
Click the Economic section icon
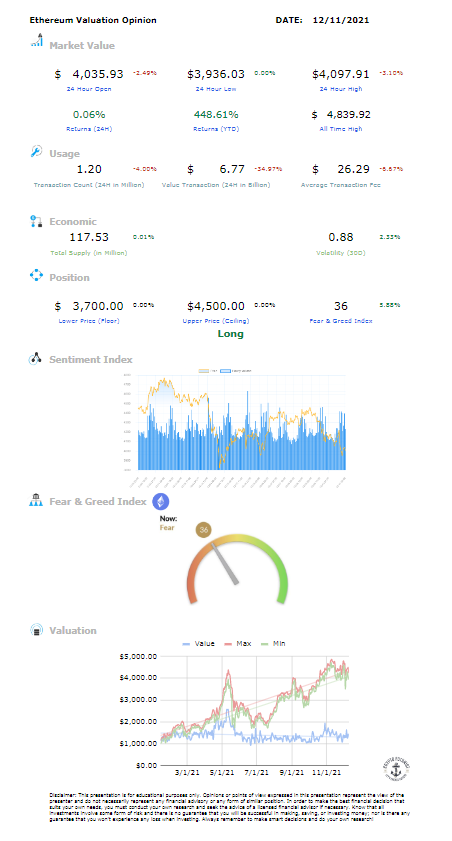point(36,221)
